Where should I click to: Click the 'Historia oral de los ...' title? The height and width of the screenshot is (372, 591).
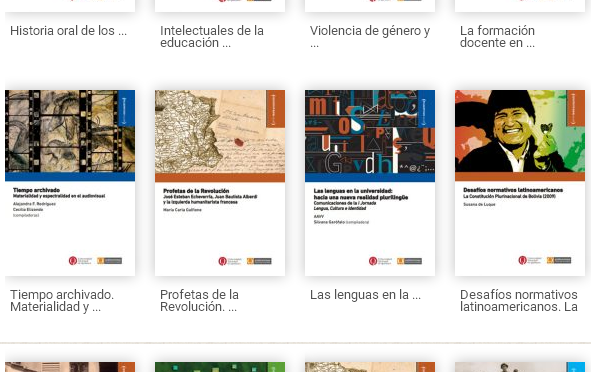click(x=69, y=31)
